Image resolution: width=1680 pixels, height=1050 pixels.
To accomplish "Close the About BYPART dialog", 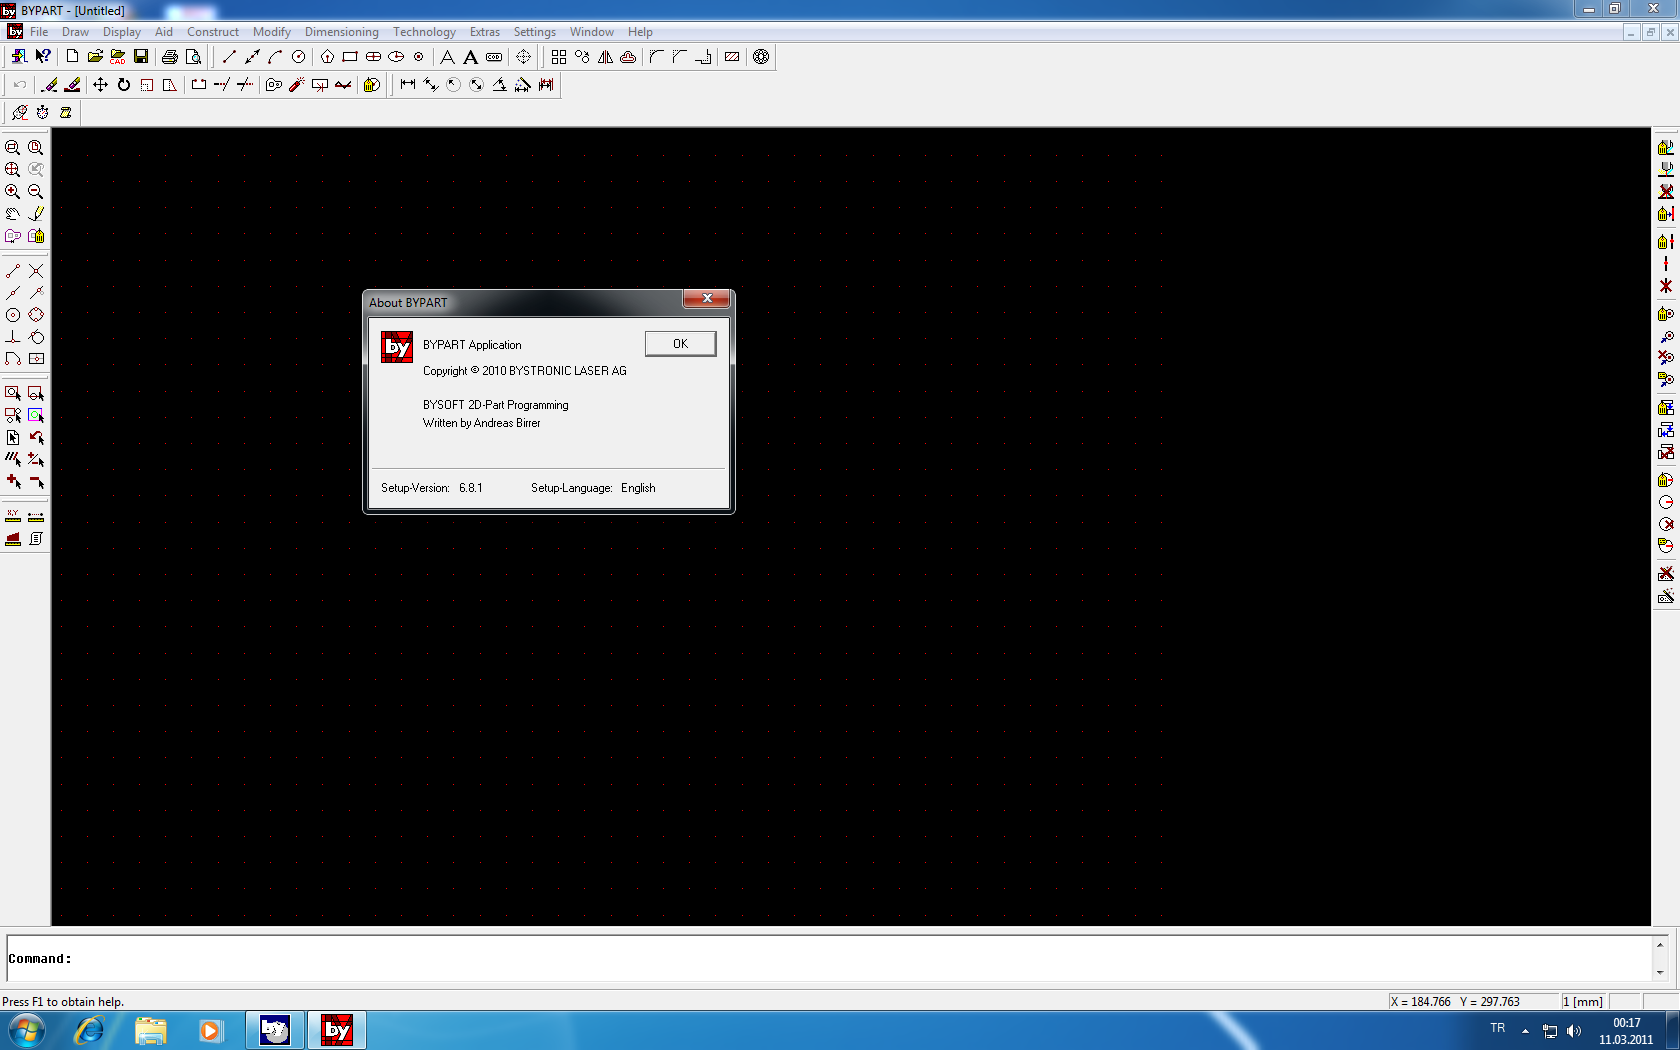I will 681,344.
